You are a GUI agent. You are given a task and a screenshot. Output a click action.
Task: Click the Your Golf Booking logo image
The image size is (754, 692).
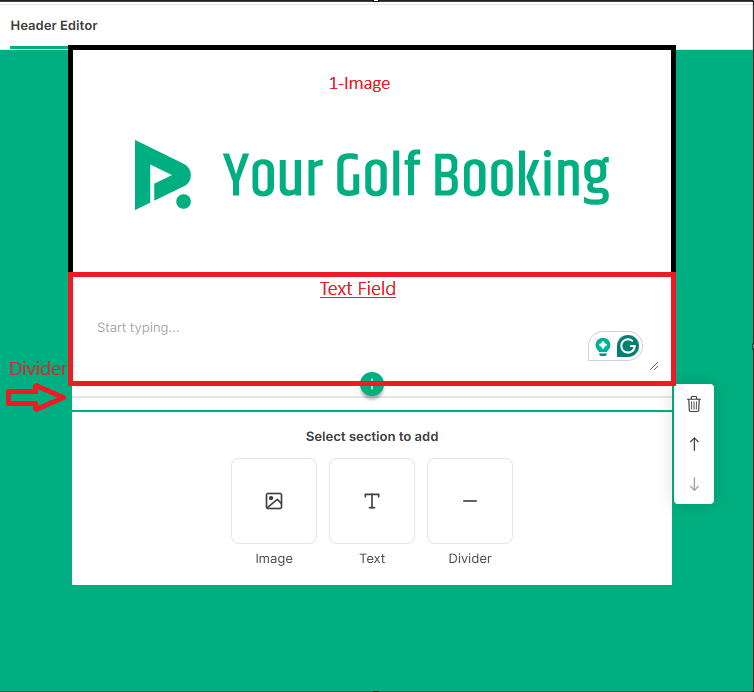click(x=372, y=175)
